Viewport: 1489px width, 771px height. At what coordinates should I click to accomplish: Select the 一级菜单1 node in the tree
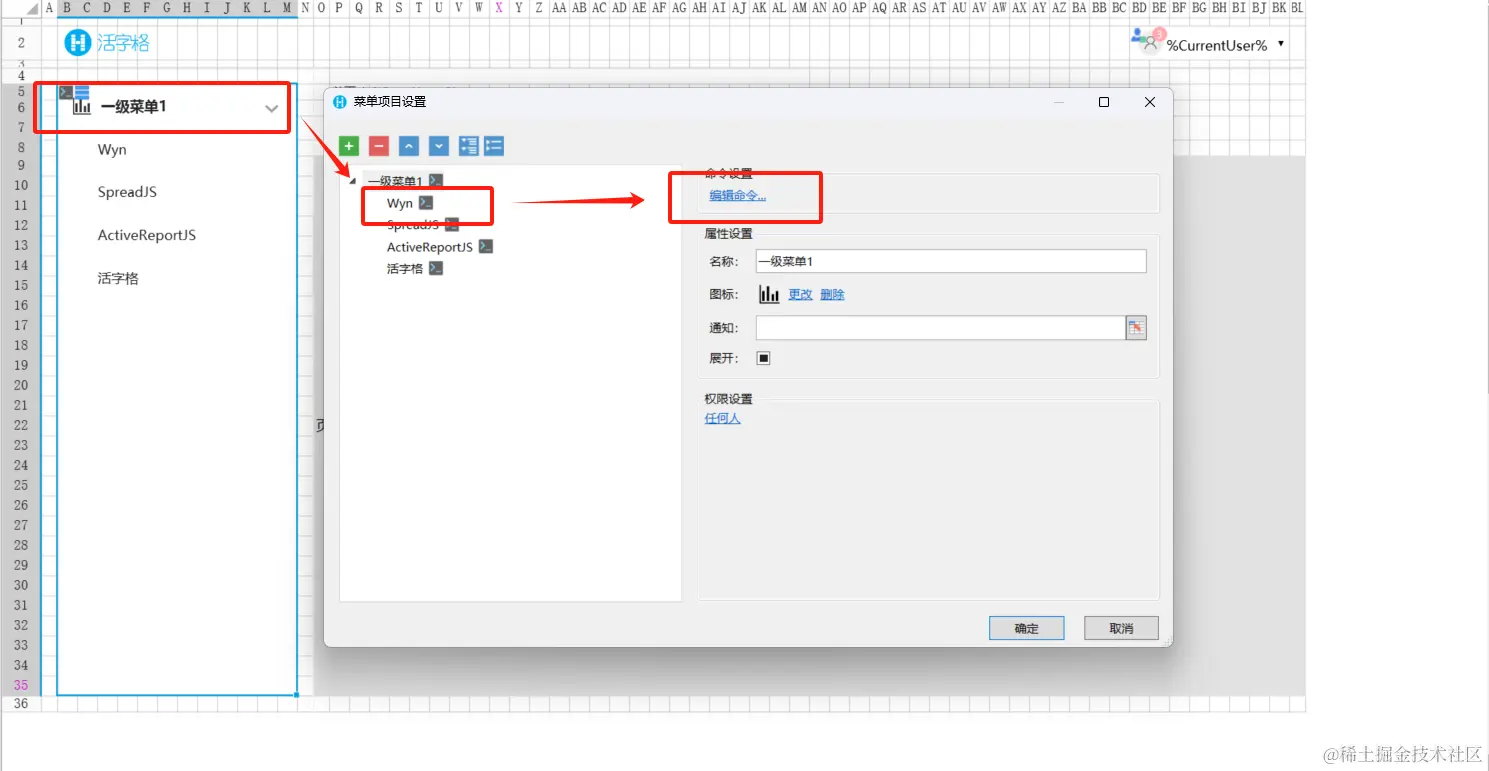click(x=395, y=181)
